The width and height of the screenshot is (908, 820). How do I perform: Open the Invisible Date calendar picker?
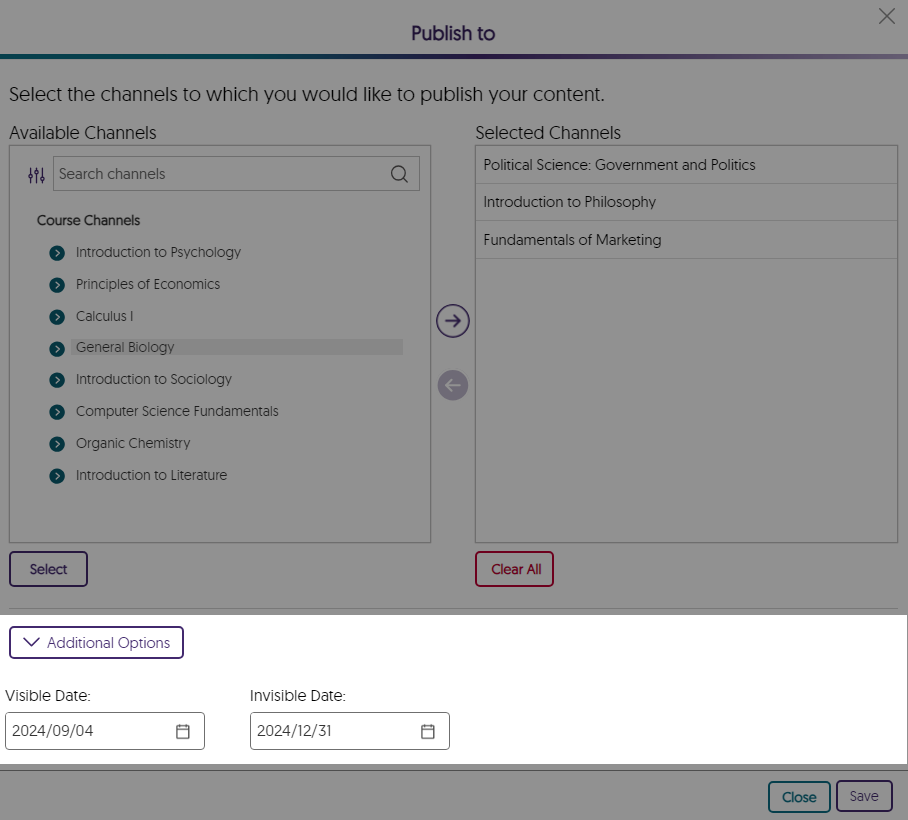427,731
